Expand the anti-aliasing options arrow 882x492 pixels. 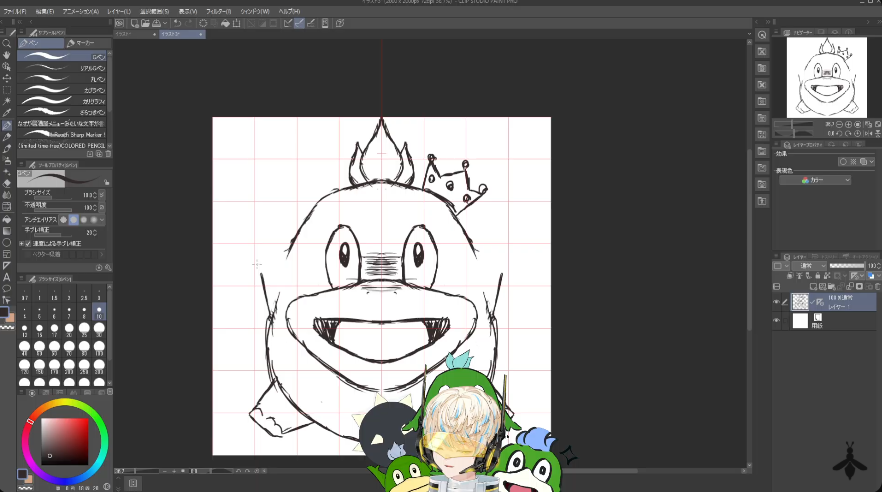click(102, 220)
